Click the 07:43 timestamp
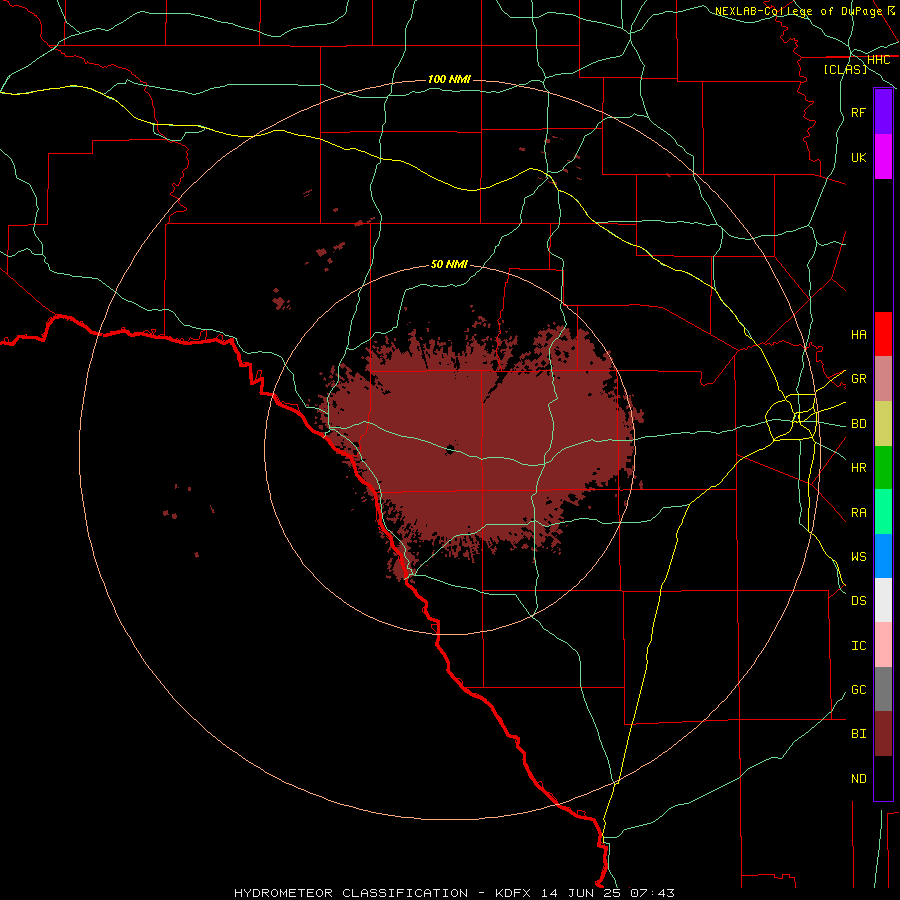Screen dimensions: 900x900 652,893
